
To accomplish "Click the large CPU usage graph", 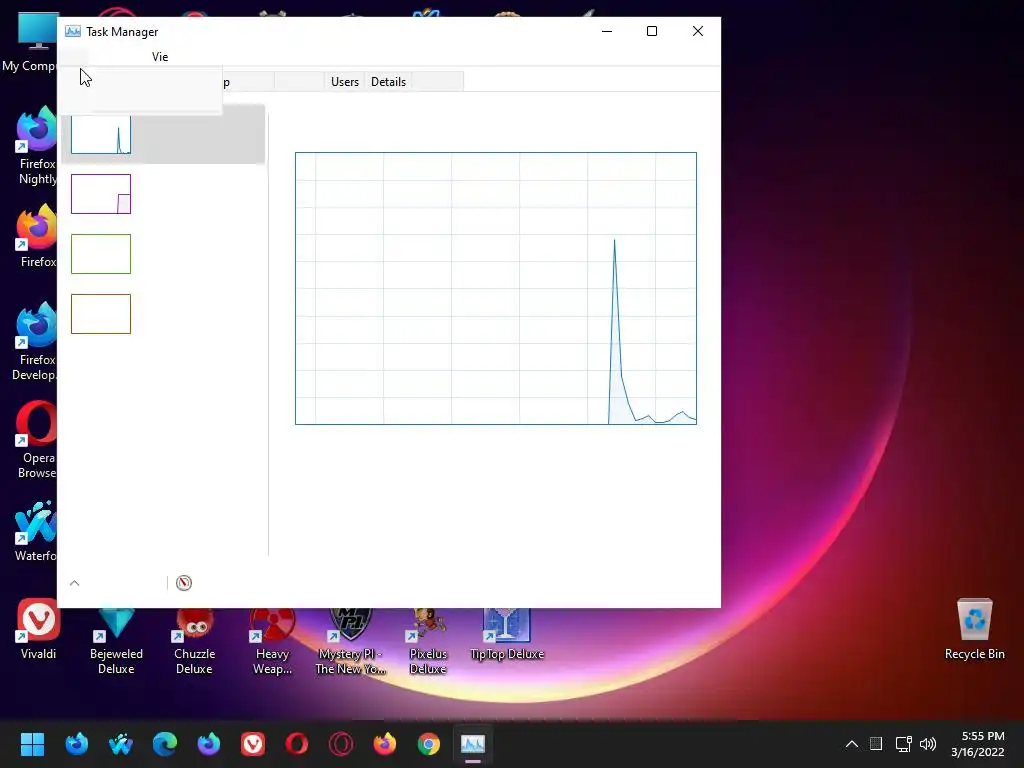I will pos(496,288).
